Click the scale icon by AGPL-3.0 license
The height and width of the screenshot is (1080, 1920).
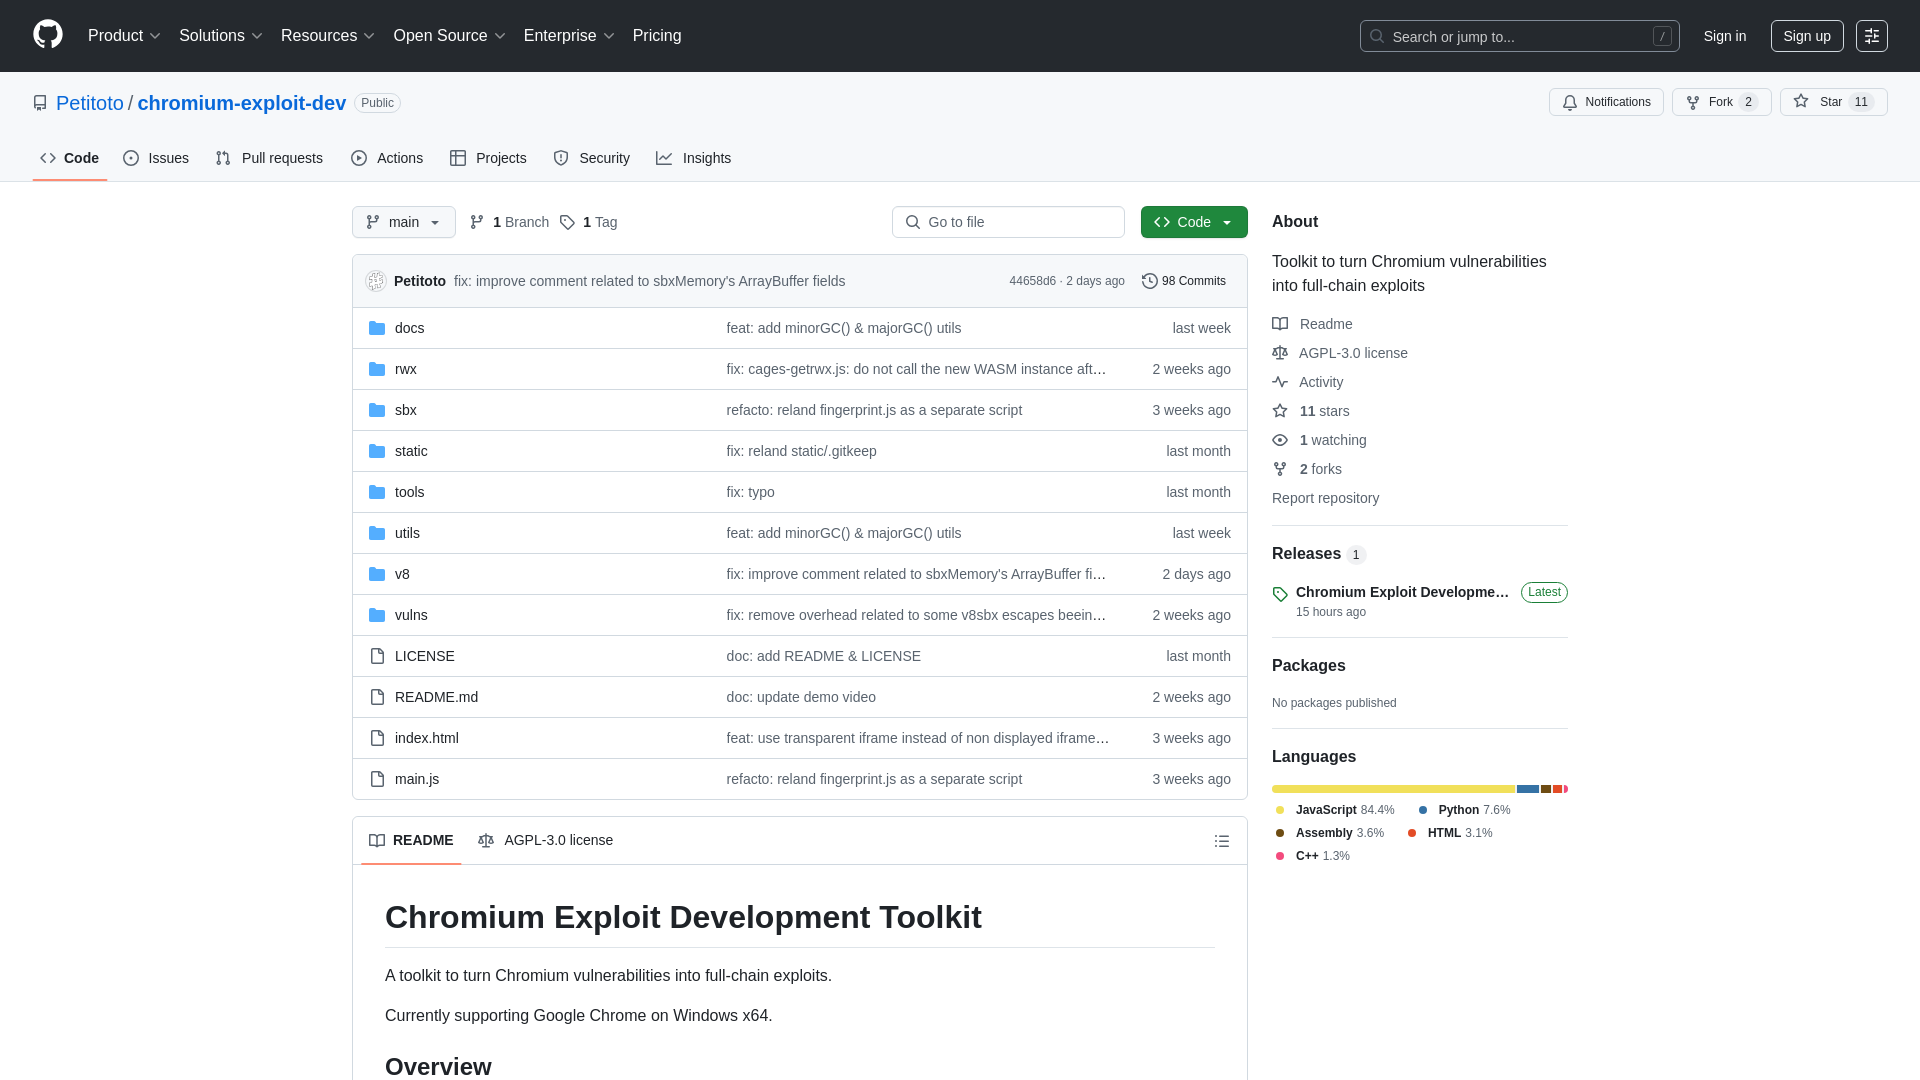[1280, 353]
